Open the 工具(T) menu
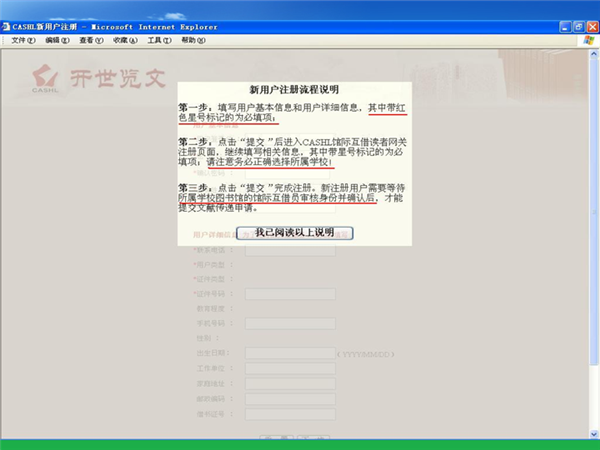Image resolution: width=600 pixels, height=450 pixels. click(159, 40)
